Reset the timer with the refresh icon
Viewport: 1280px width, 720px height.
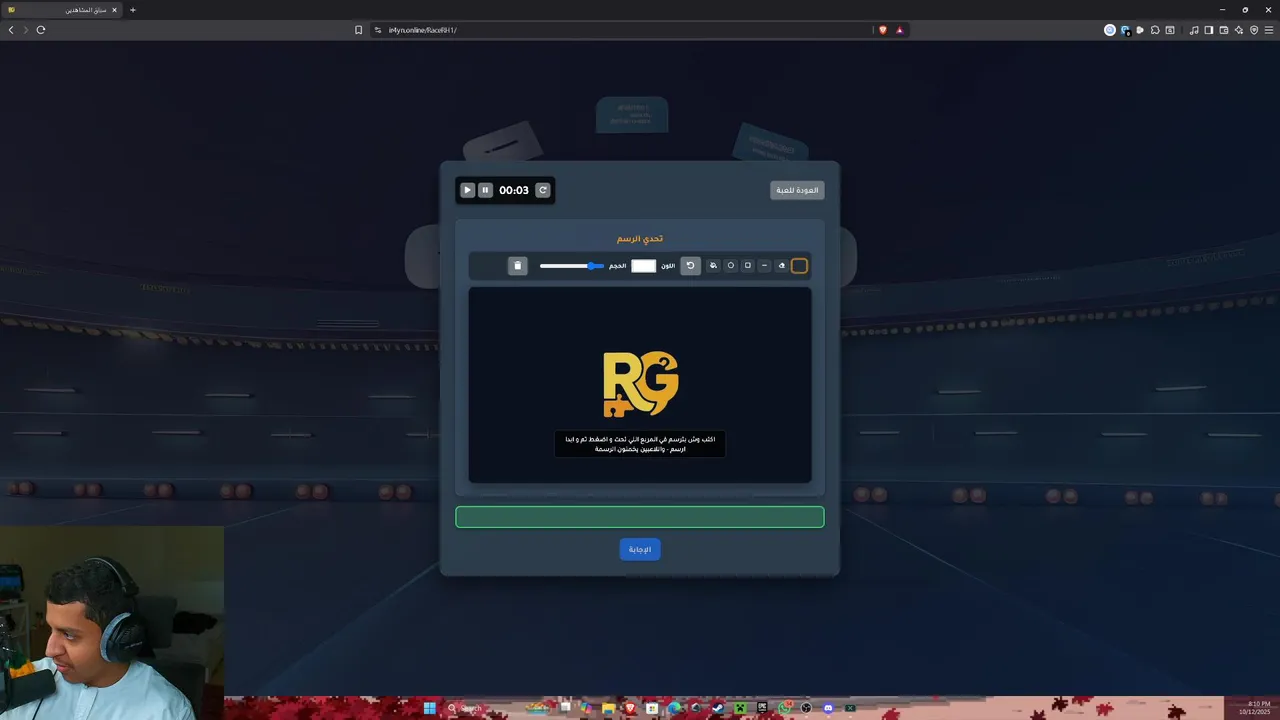click(543, 190)
